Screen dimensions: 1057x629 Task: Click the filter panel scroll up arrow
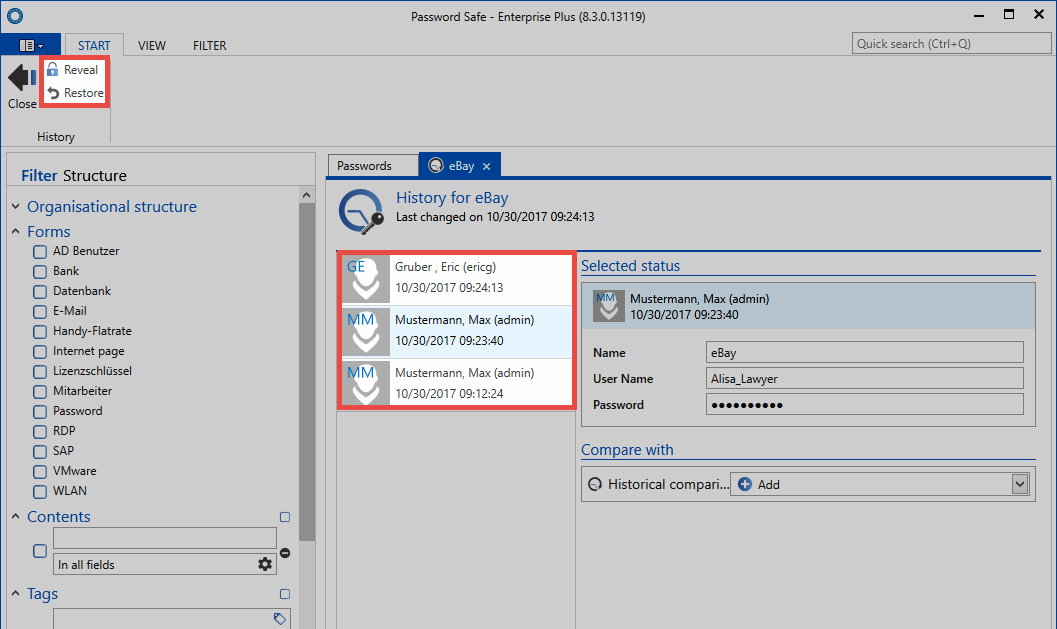pyautogui.click(x=307, y=195)
